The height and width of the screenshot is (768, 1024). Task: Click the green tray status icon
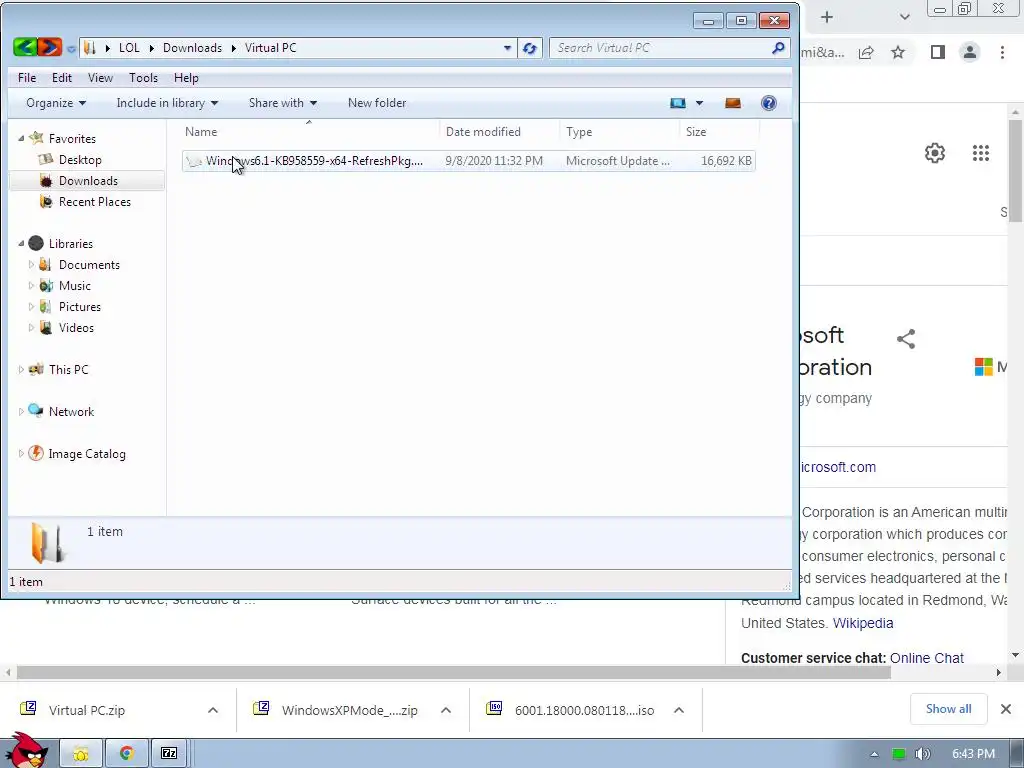click(x=899, y=754)
